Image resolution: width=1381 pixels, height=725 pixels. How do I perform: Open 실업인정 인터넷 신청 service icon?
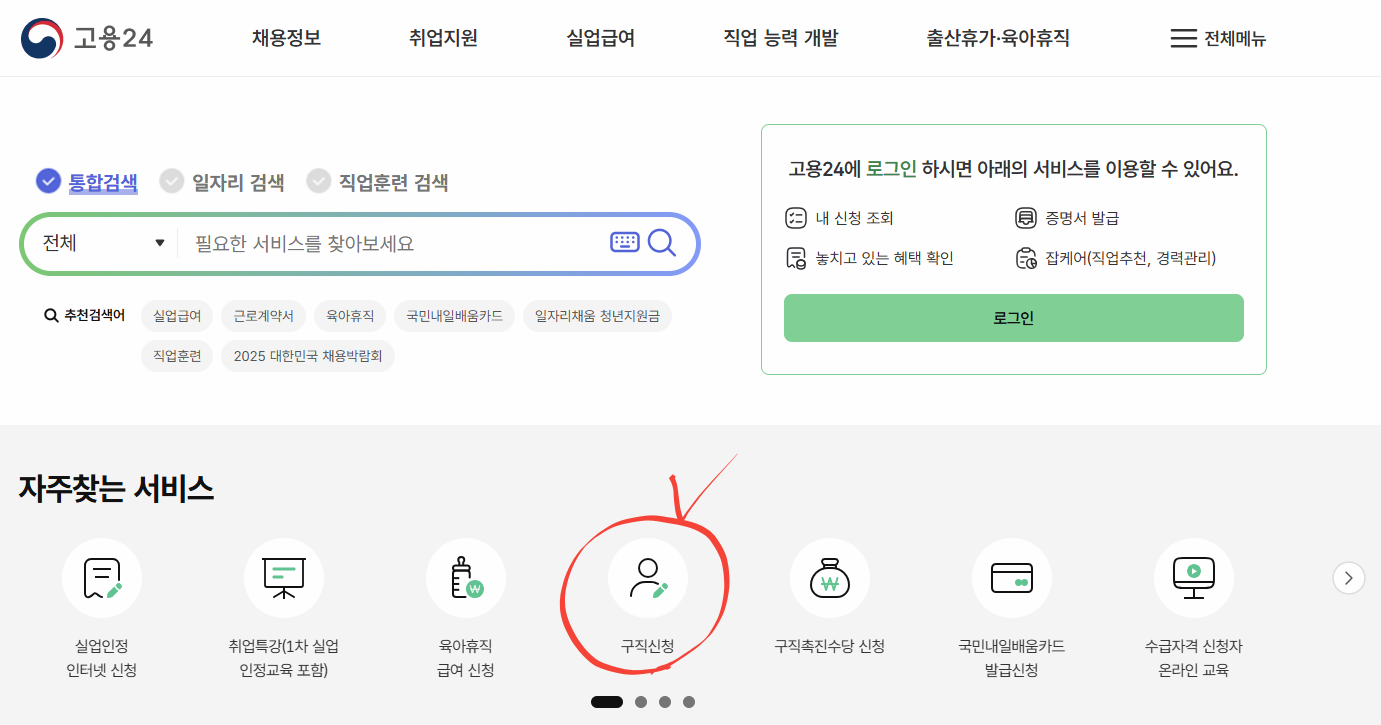[x=102, y=578]
